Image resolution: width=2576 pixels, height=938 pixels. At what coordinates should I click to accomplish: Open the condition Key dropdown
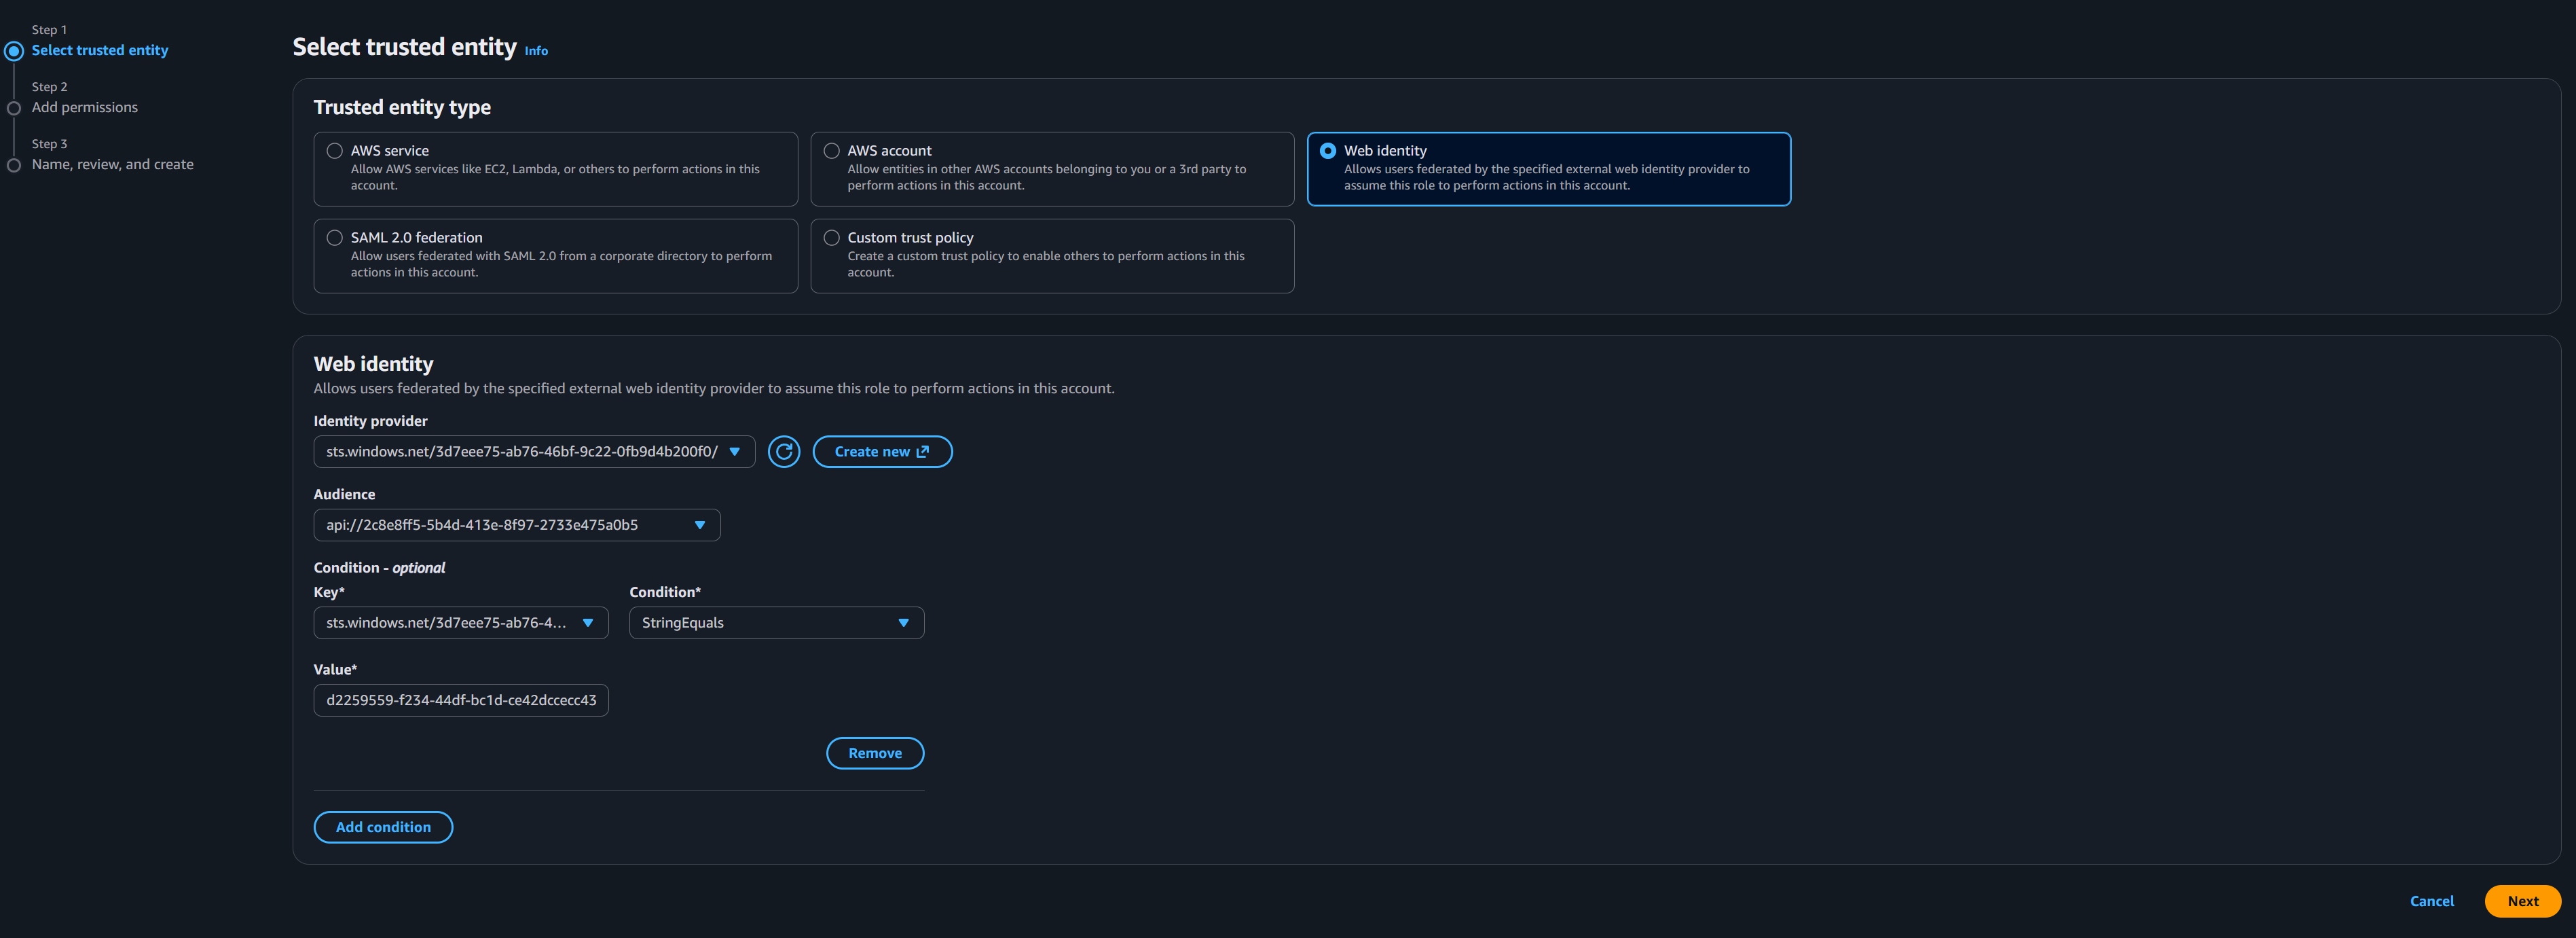pyautogui.click(x=461, y=623)
